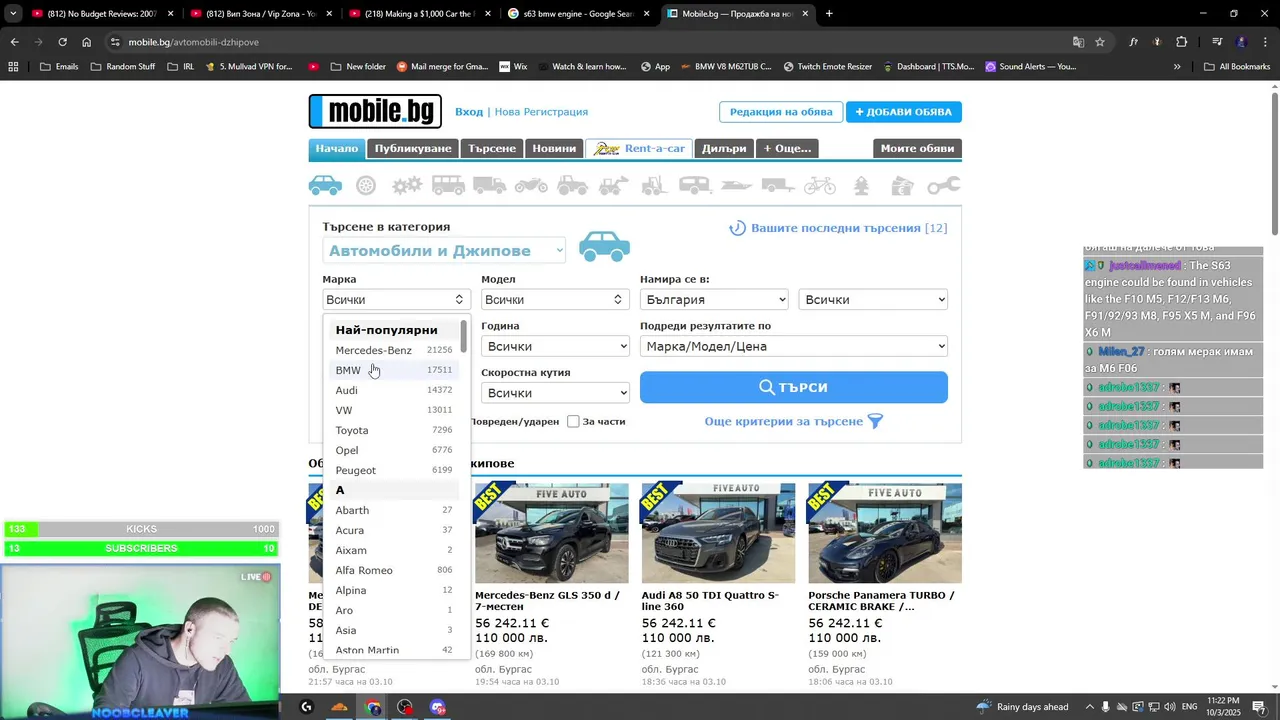The width and height of the screenshot is (1280, 720).
Task: Open the notification center in the taskbar
Action: click(x=1259, y=707)
